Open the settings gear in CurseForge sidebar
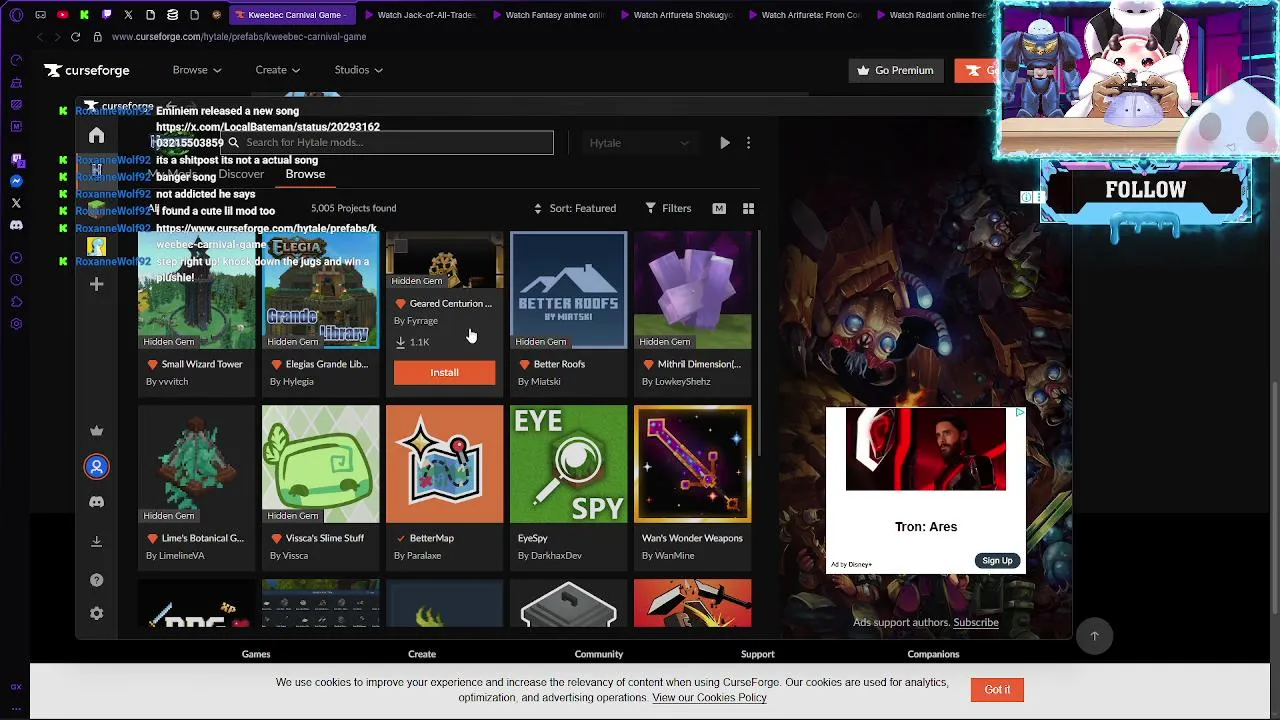The image size is (1280, 720). click(96, 613)
